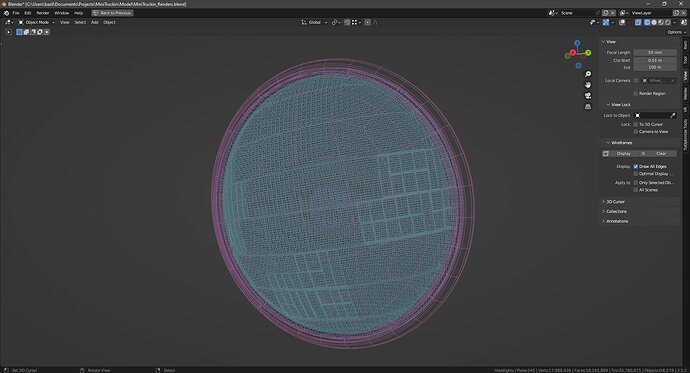690x373 pixels.
Task: Click the ViewLayer name field
Action: (x=651, y=13)
